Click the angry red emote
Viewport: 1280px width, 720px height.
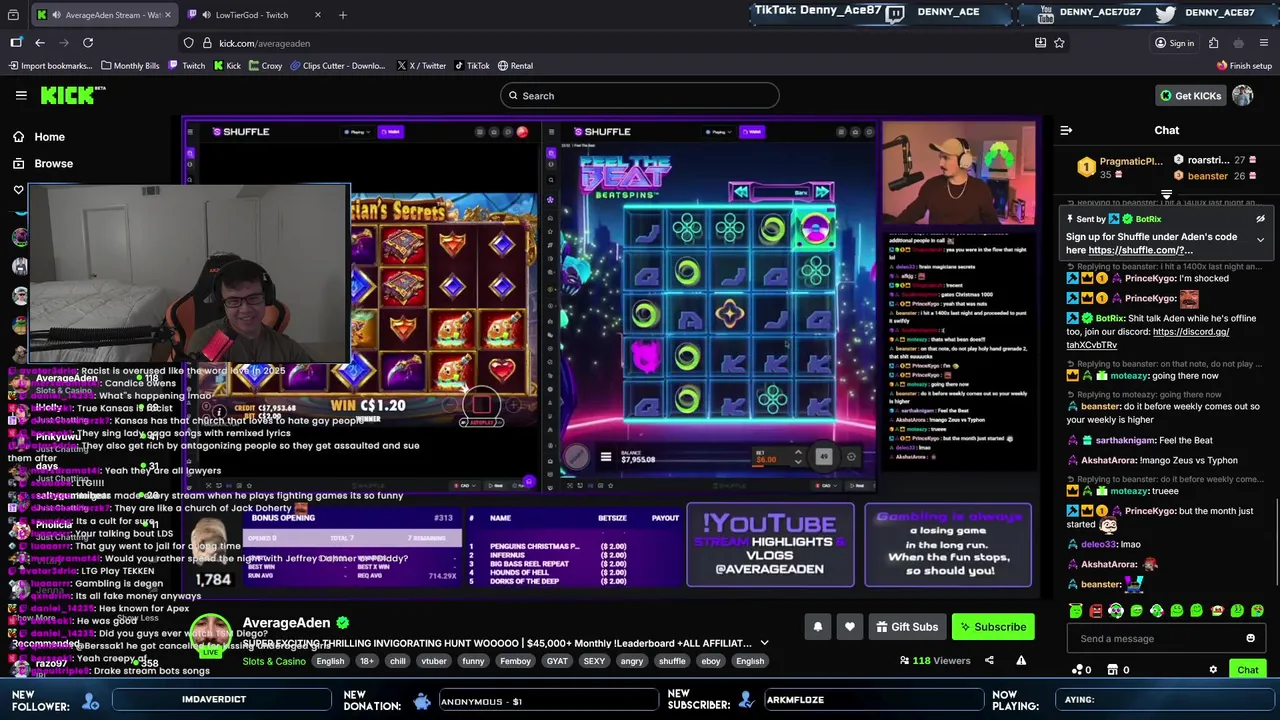[1096, 610]
